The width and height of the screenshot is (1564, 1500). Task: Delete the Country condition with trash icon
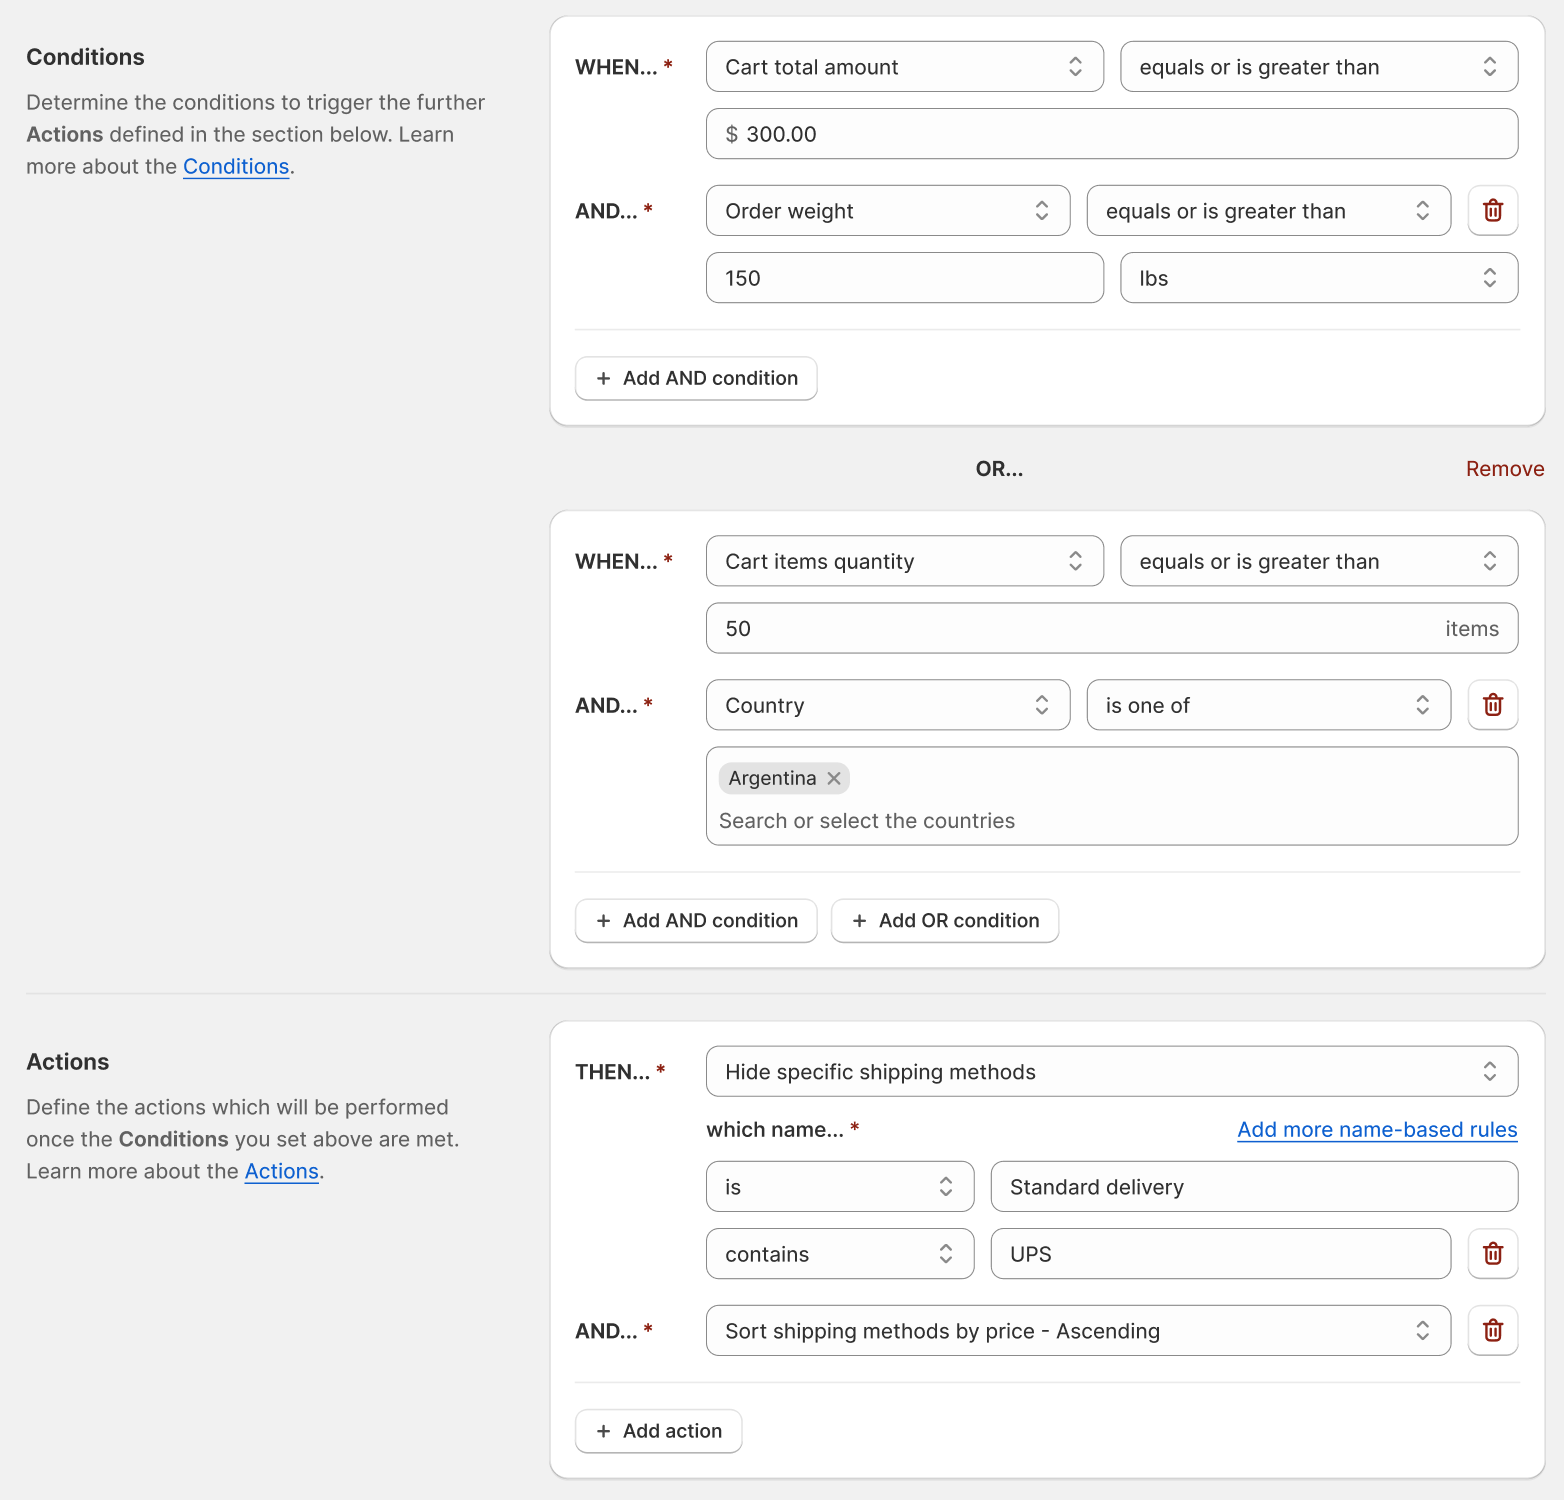point(1493,705)
